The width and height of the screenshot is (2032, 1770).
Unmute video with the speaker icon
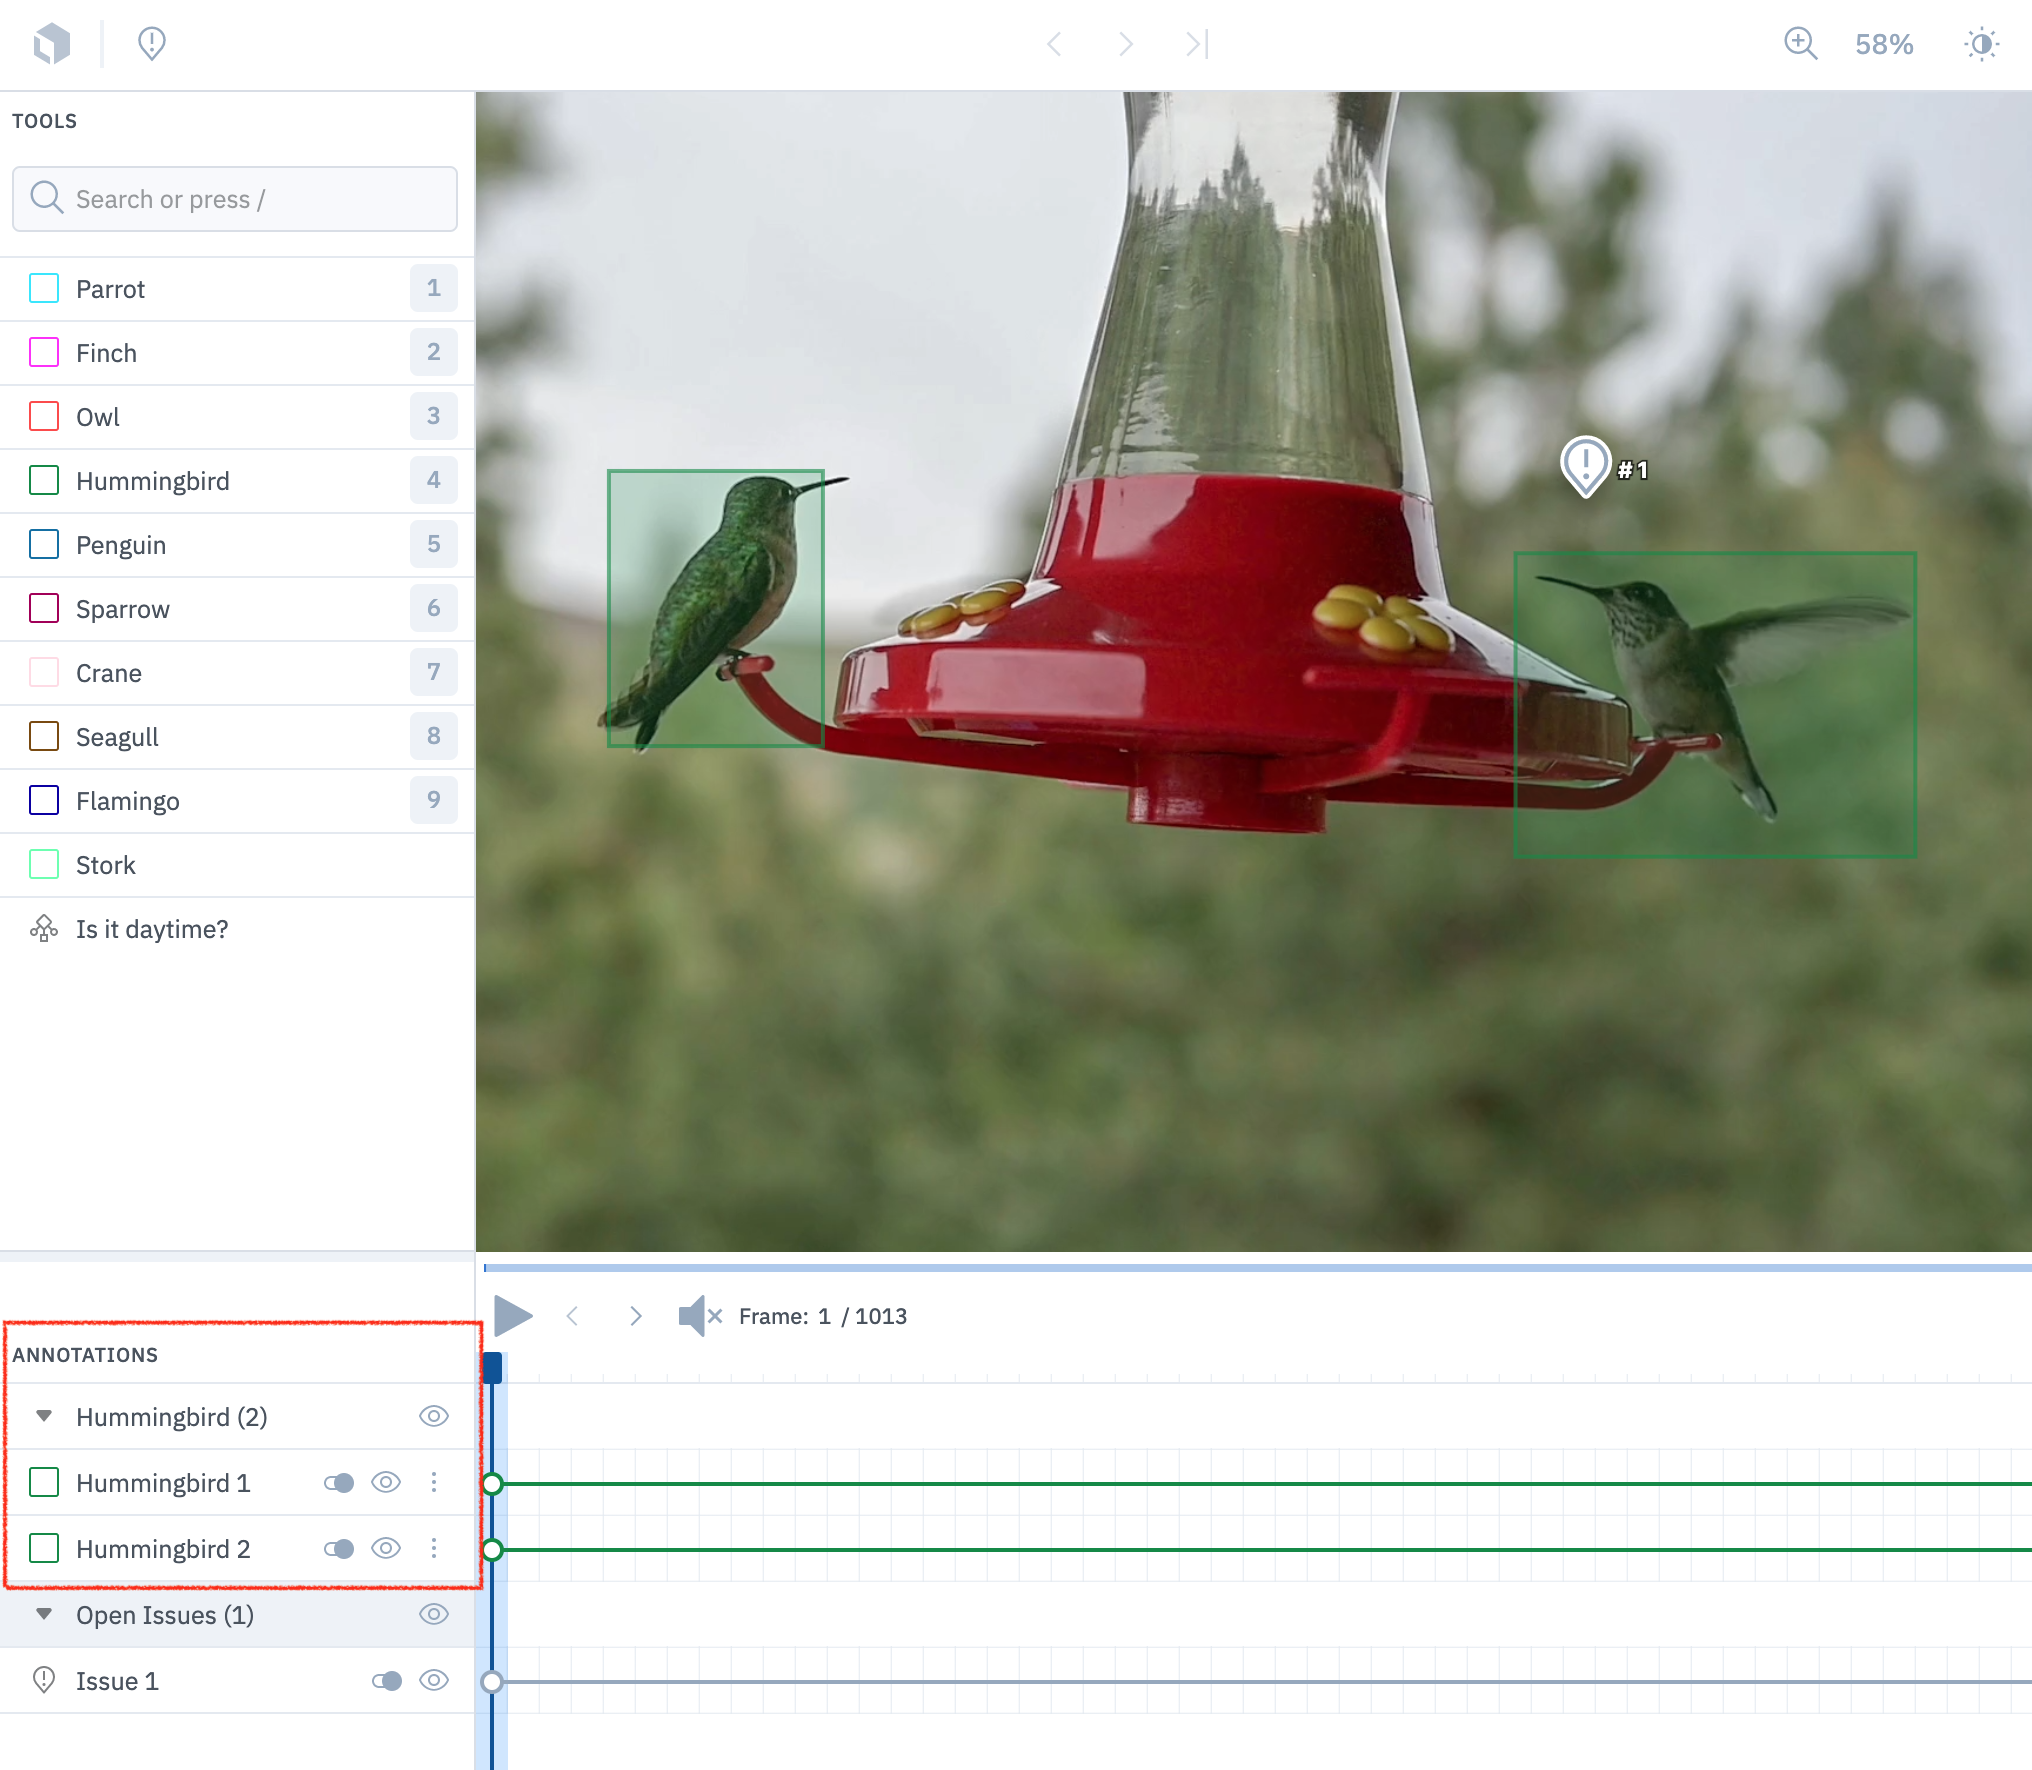coord(697,1316)
